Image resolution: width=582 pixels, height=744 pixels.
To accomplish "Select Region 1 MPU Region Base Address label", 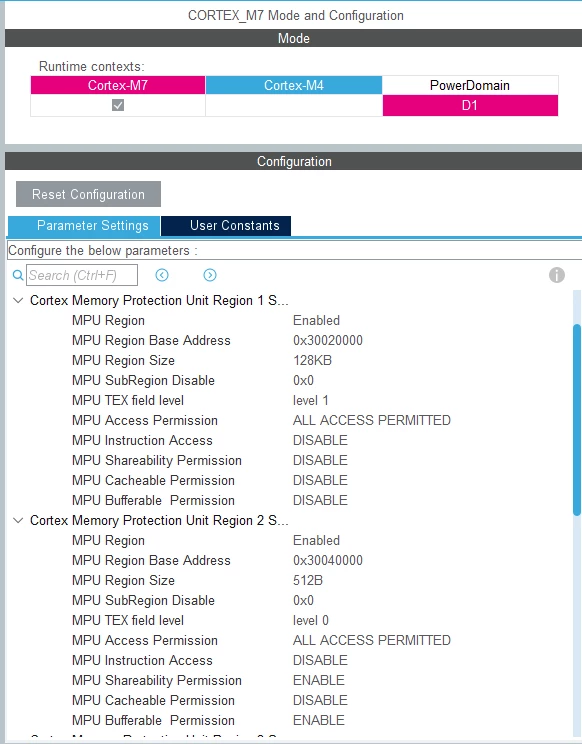I will [x=151, y=340].
